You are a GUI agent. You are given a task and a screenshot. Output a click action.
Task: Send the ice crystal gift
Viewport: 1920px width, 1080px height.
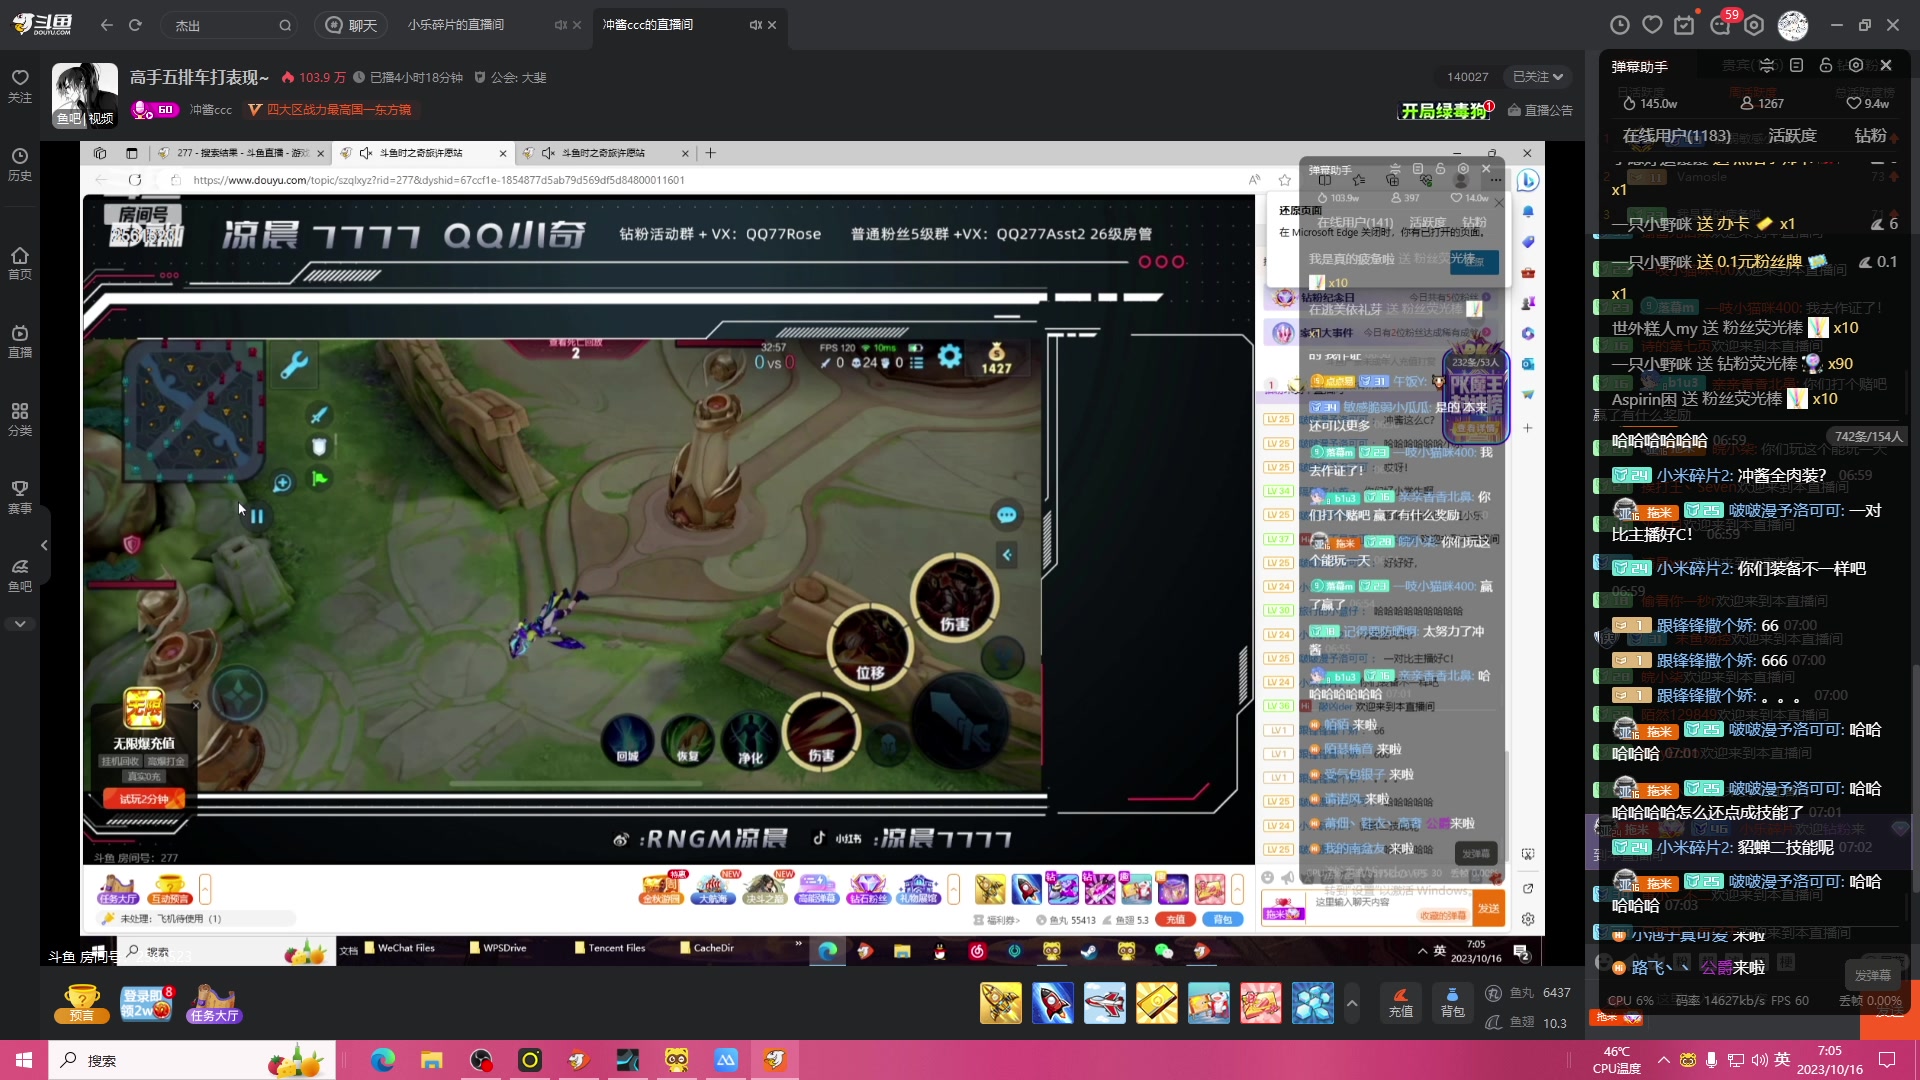pos(1313,1003)
